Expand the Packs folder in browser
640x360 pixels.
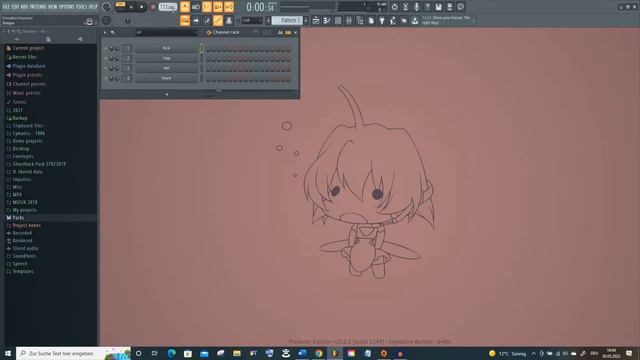[x=18, y=218]
